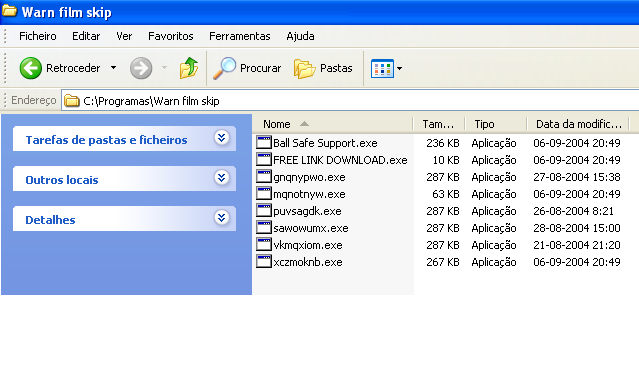Select file name sawowumx.exe

[x=311, y=228]
